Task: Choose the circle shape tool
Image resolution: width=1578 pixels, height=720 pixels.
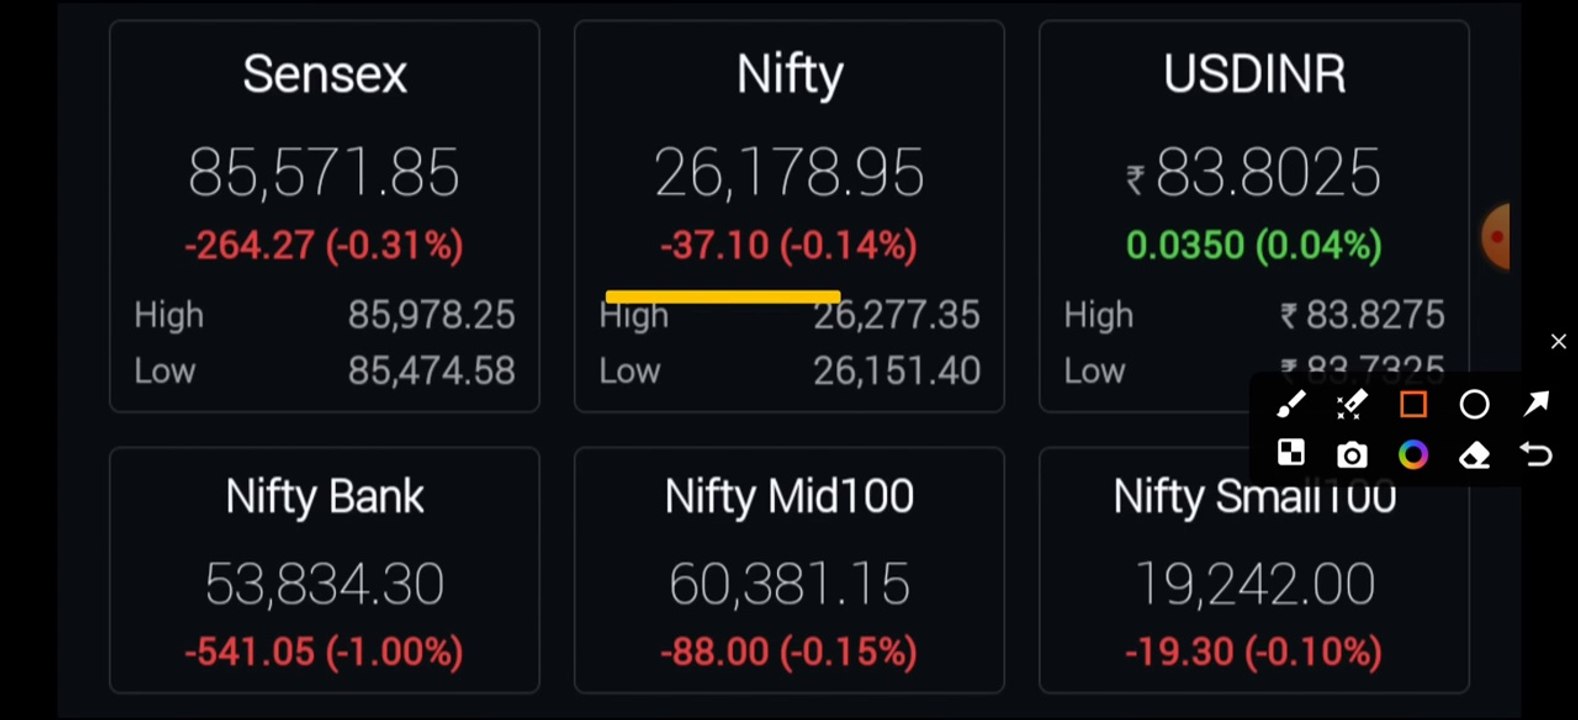Action: tap(1474, 404)
